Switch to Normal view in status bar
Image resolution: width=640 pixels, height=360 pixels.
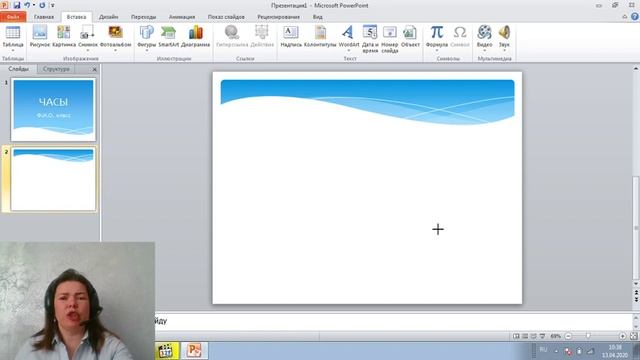(516, 336)
